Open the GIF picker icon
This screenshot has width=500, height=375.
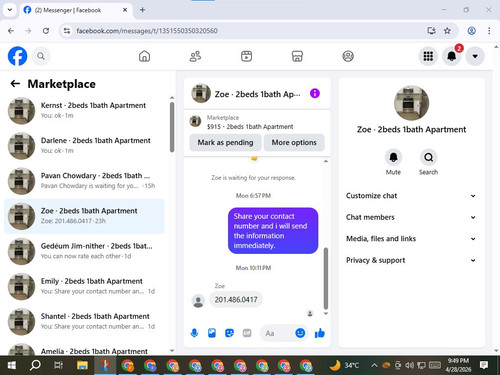tap(247, 333)
